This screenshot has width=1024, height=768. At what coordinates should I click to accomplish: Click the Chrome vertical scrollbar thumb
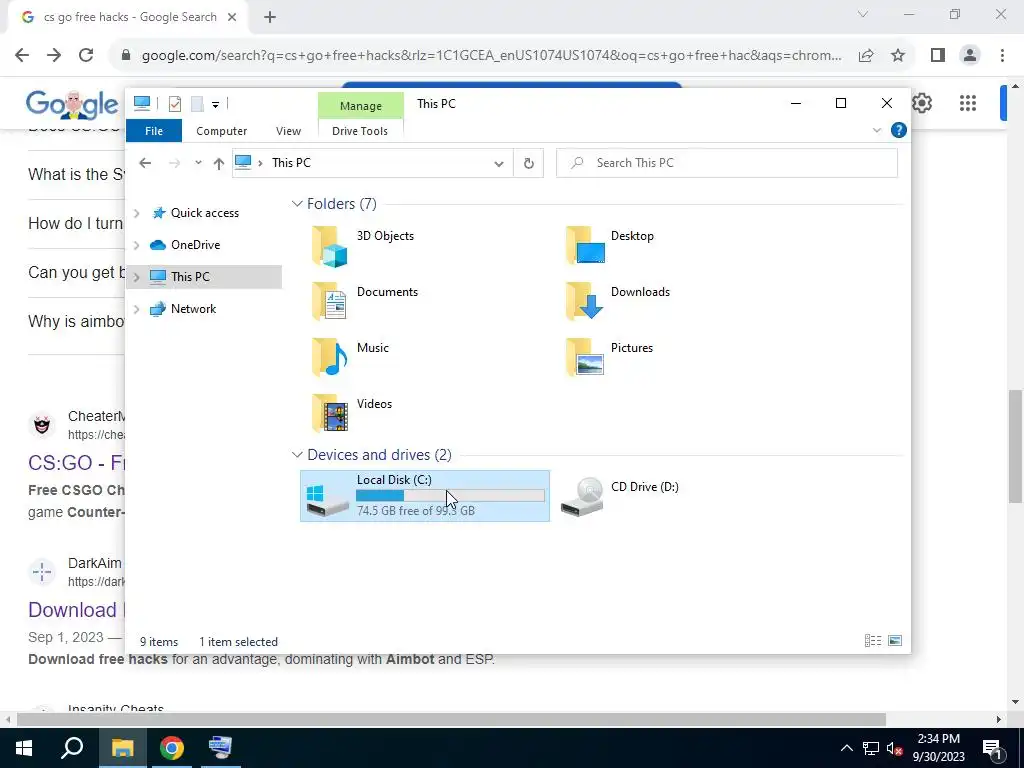click(x=1015, y=446)
